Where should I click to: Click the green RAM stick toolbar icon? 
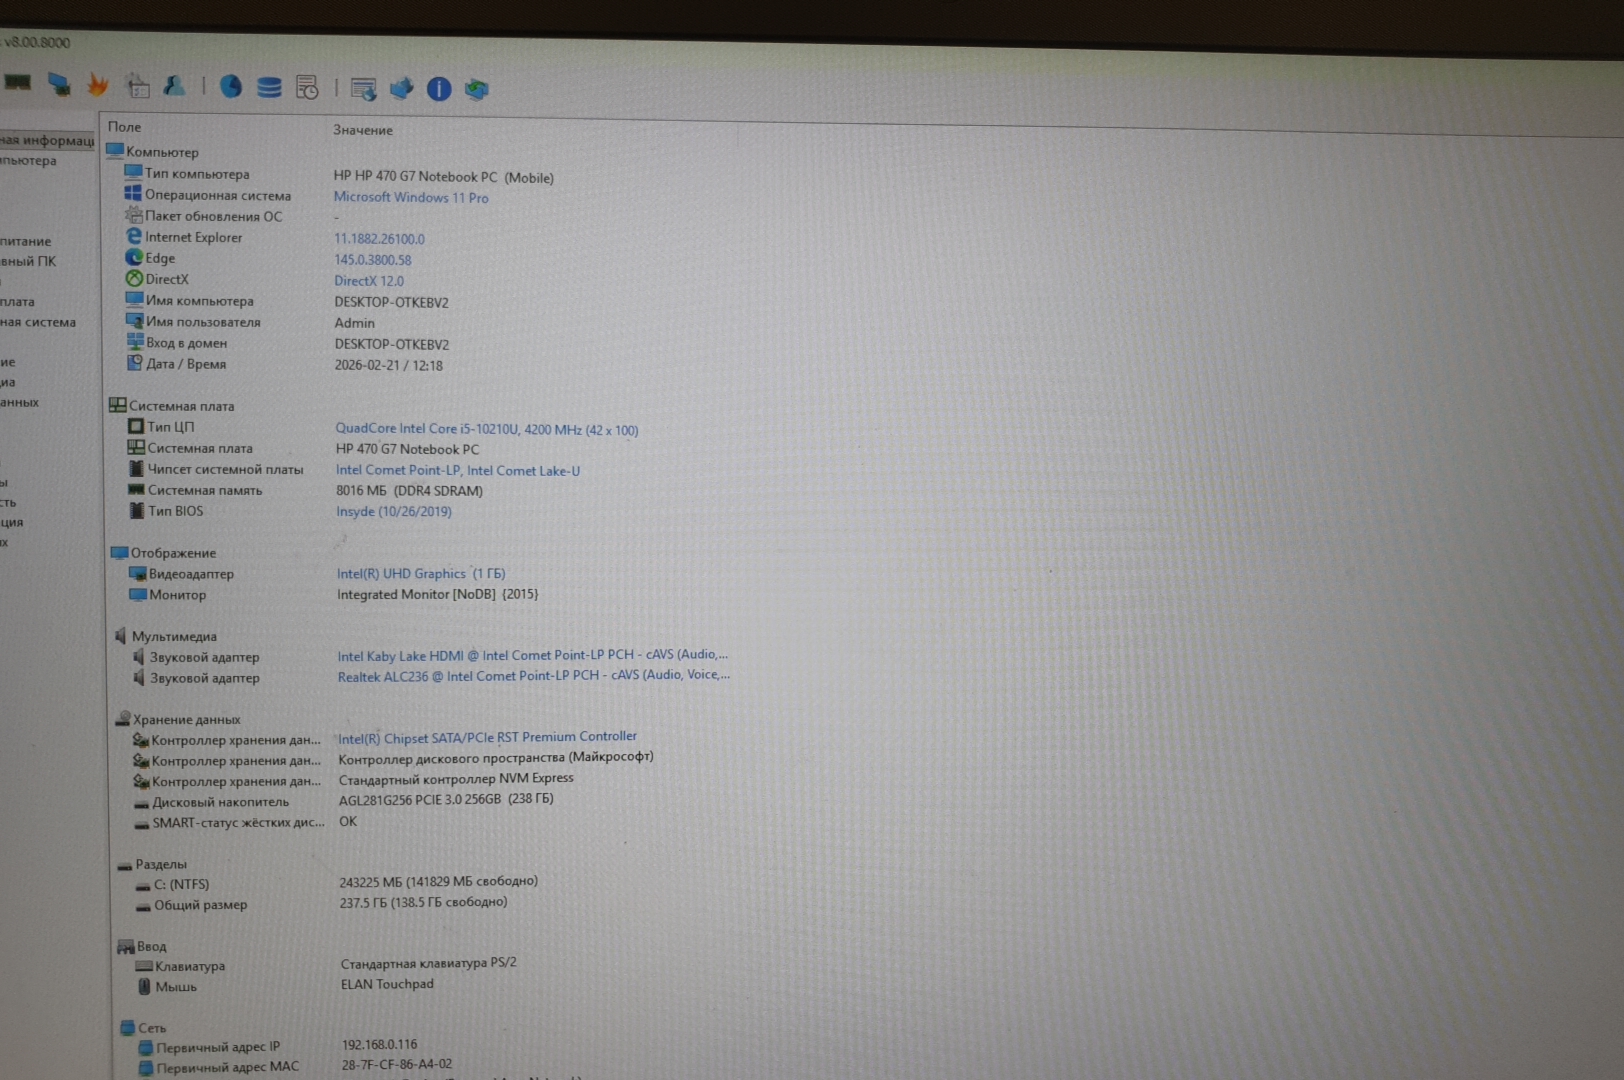pyautogui.click(x=17, y=83)
